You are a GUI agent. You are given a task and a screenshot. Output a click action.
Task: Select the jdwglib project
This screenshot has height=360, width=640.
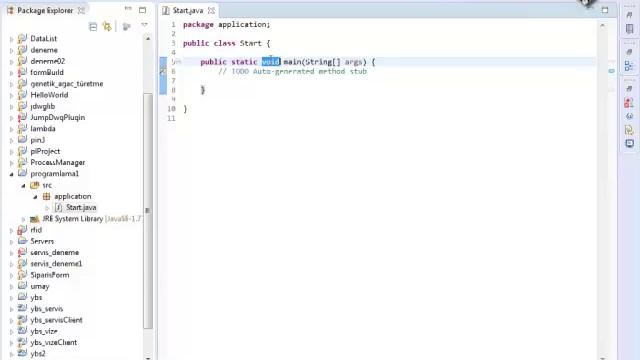click(42, 107)
